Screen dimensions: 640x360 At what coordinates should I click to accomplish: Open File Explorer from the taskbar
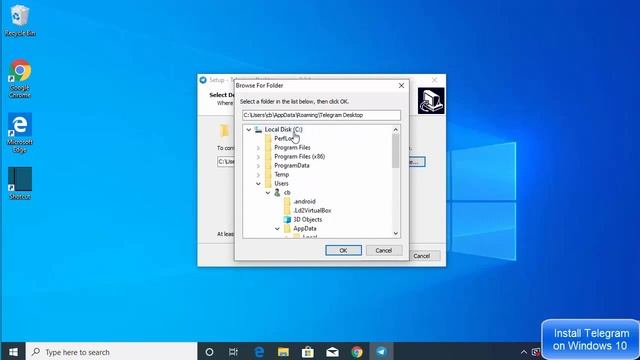(x=283, y=352)
